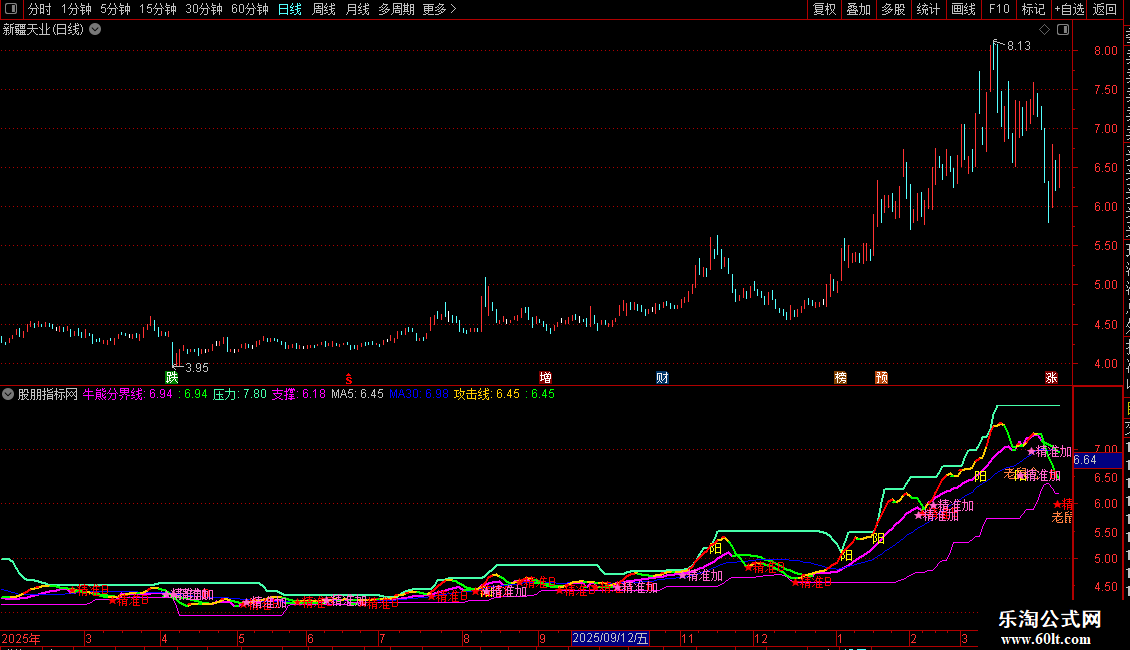Click the green 跌 event marker
The width and height of the screenshot is (1130, 650).
pos(172,377)
